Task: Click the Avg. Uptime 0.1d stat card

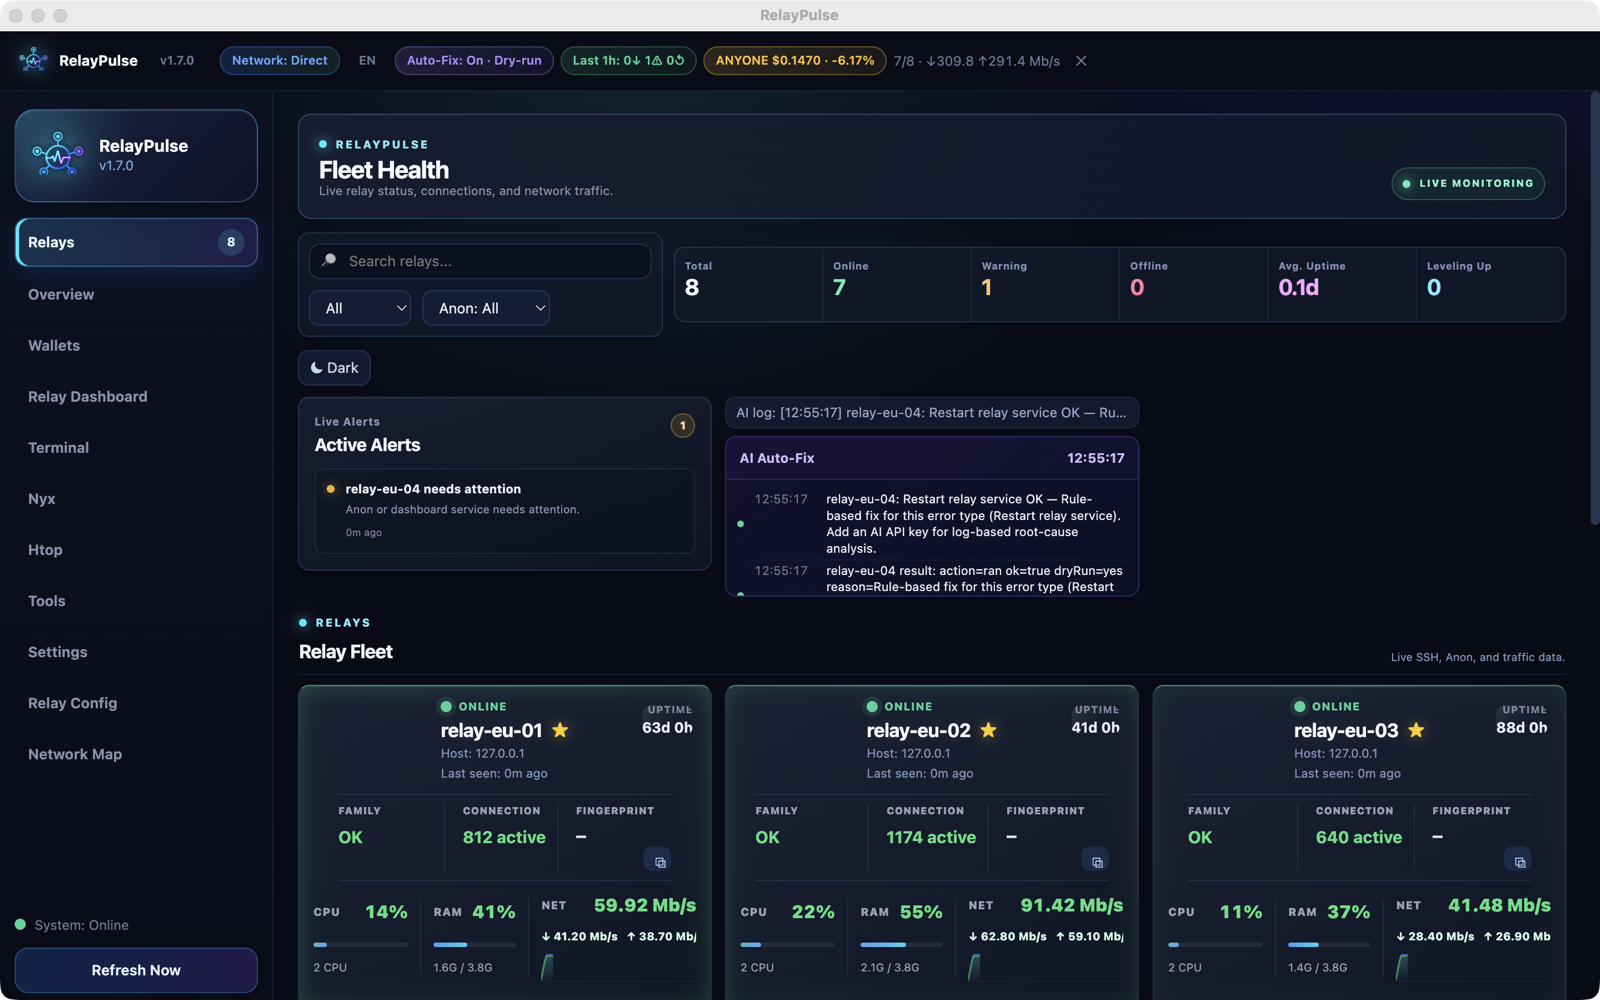Action: tap(1341, 284)
